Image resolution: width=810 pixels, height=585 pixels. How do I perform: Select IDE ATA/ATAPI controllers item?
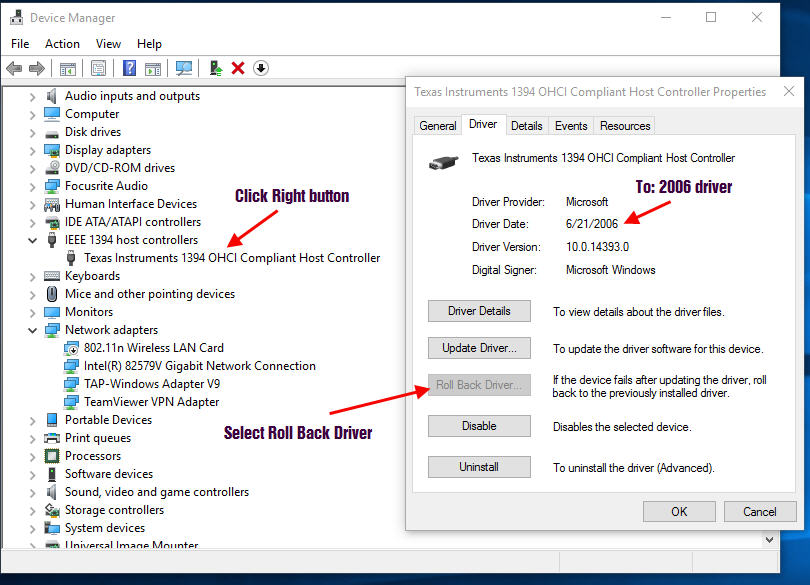click(x=133, y=222)
